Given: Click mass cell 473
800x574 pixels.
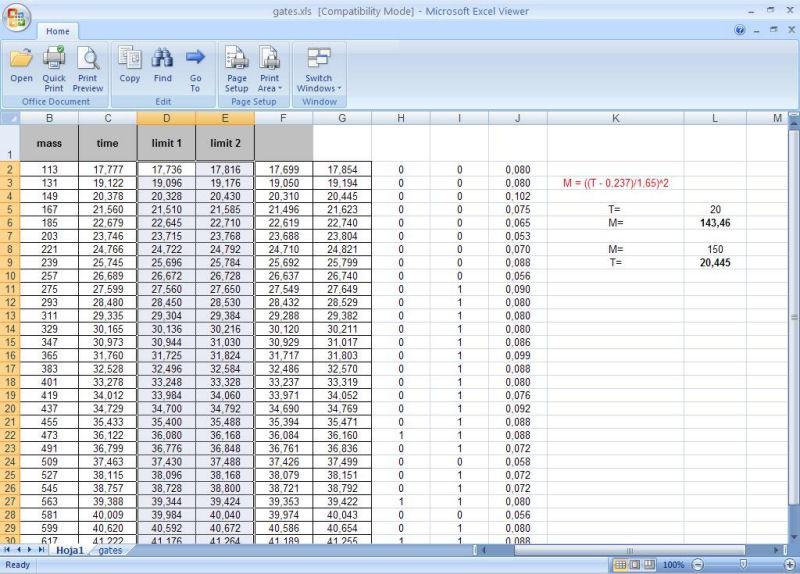Looking at the screenshot, I should click(49, 435).
